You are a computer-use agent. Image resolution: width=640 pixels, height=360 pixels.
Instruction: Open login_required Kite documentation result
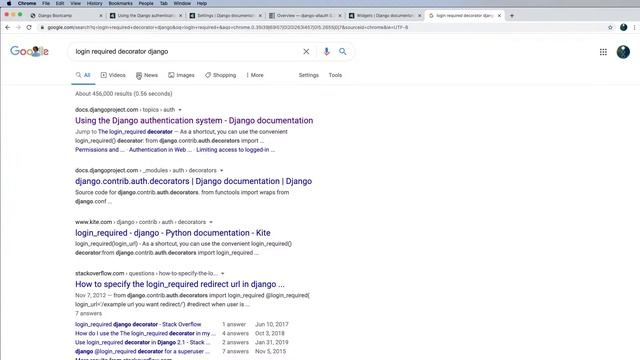tap(173, 233)
